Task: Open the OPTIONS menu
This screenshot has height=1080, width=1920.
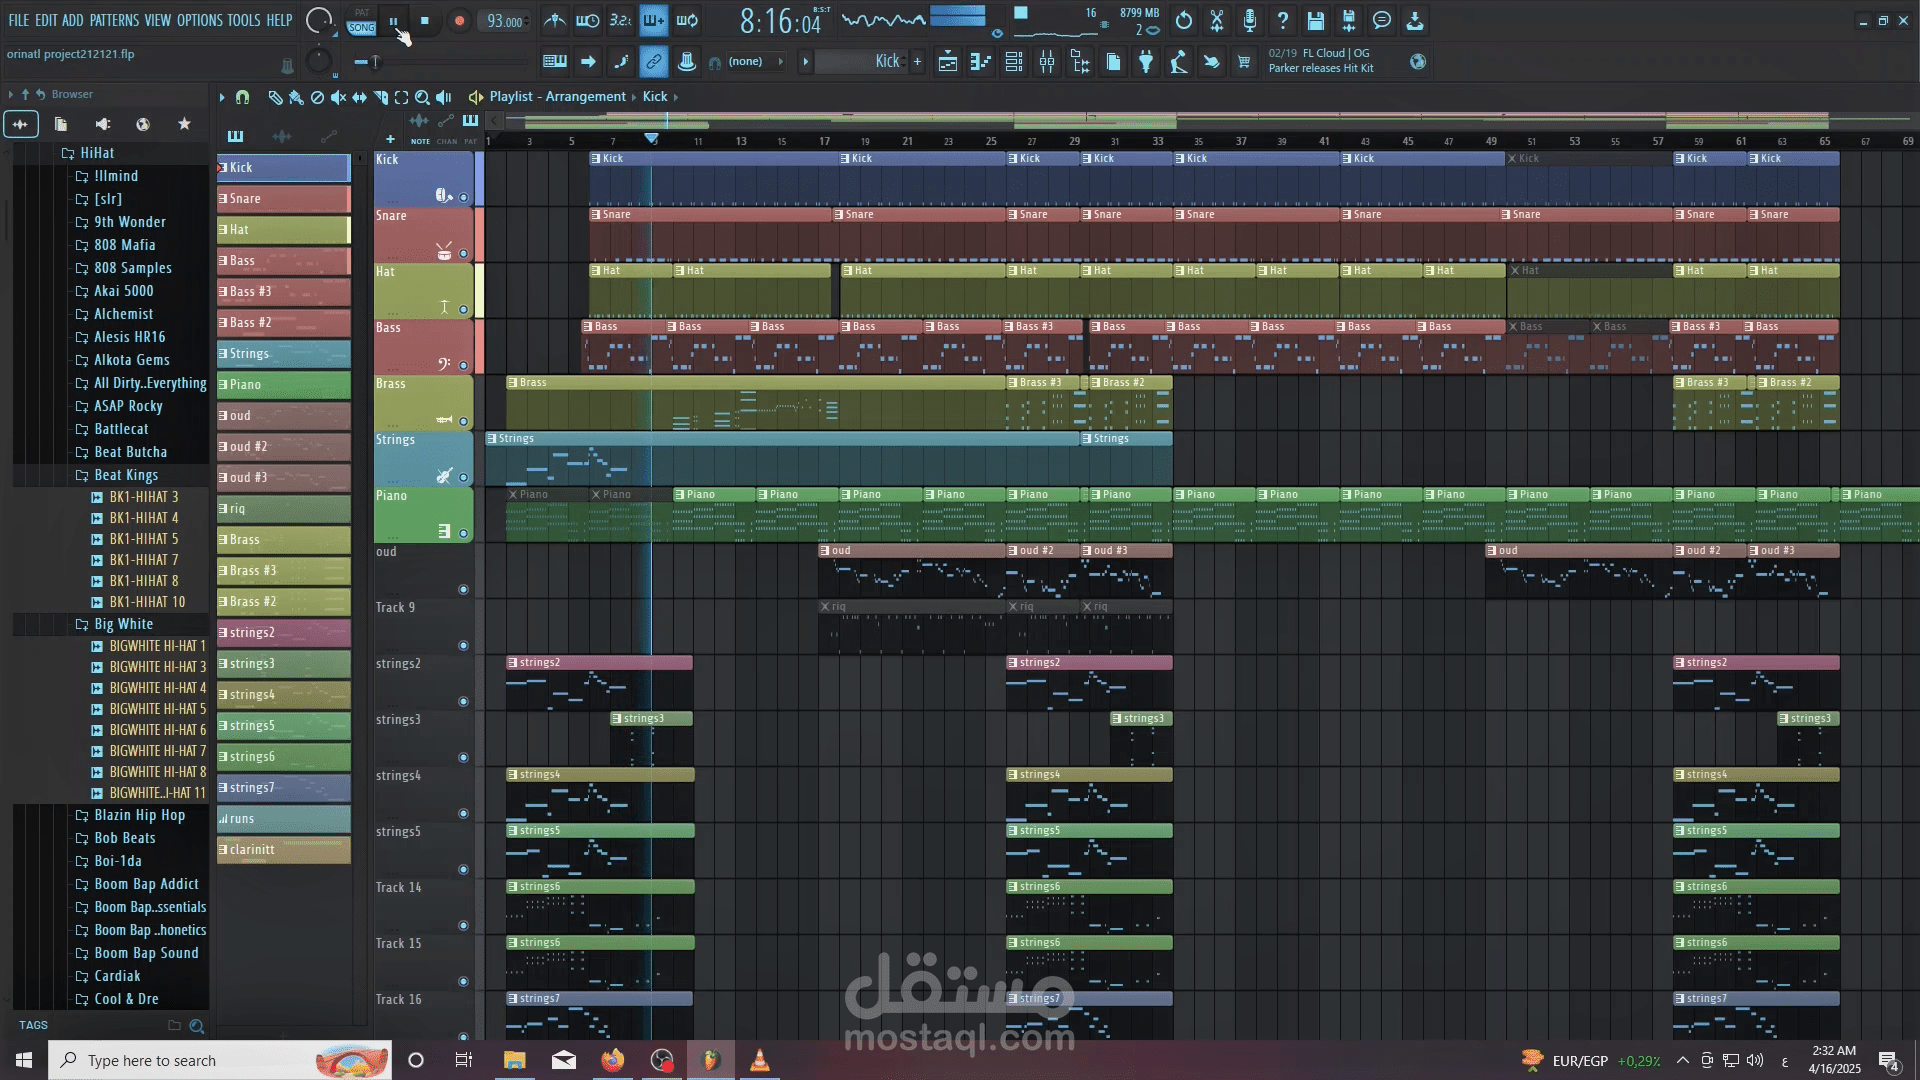Action: (200, 20)
